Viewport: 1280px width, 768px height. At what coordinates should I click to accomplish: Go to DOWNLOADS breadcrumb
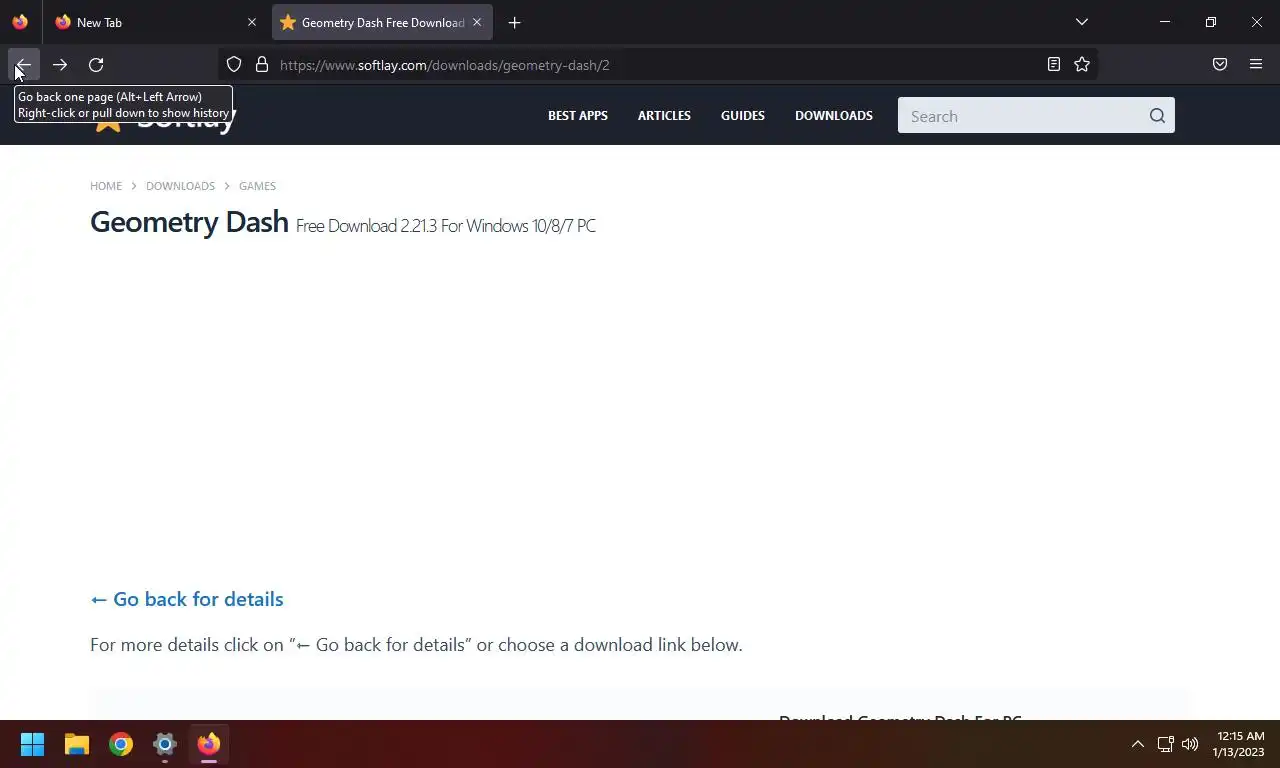tap(180, 186)
